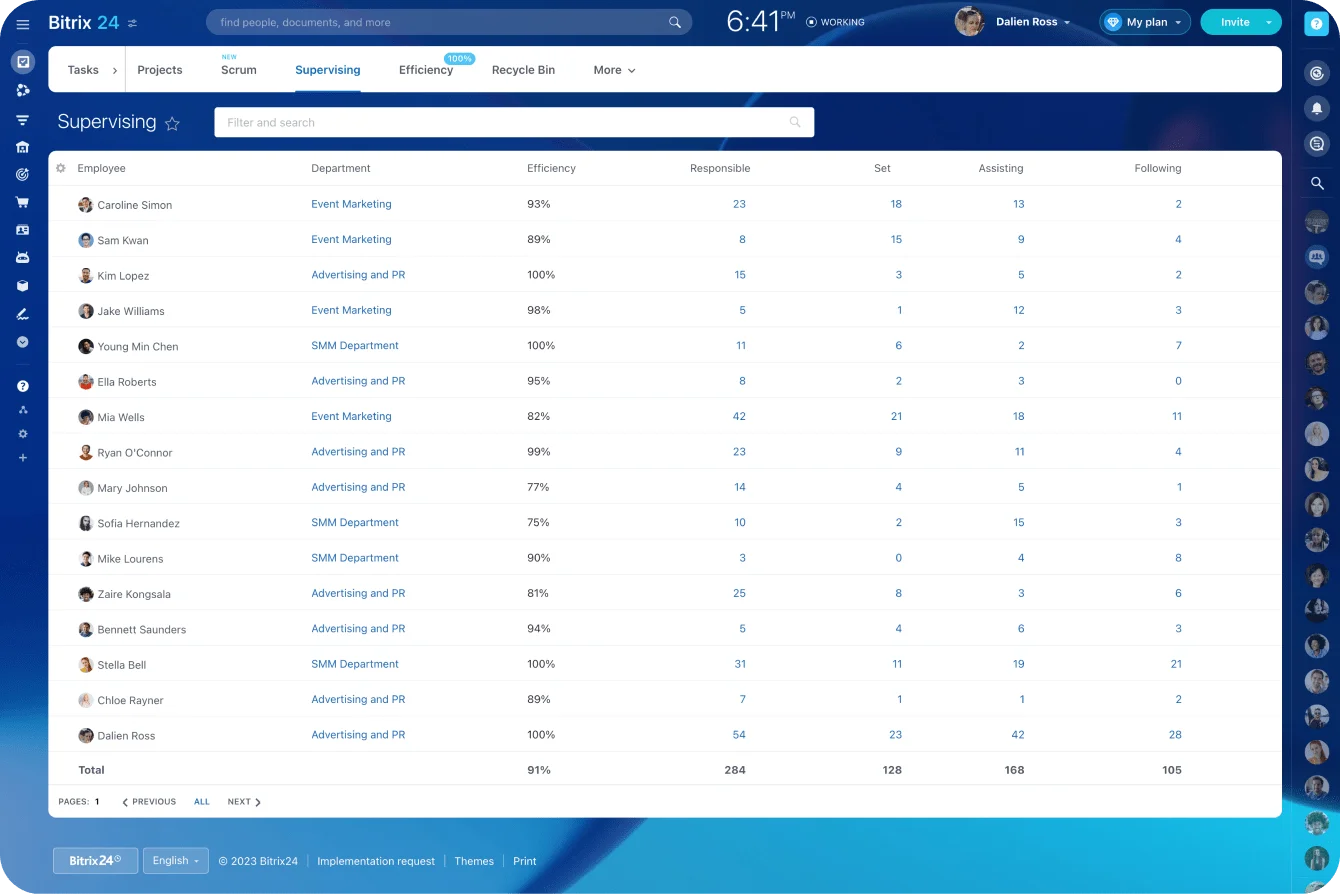Click the settings gear in the left sidebar

23,433
